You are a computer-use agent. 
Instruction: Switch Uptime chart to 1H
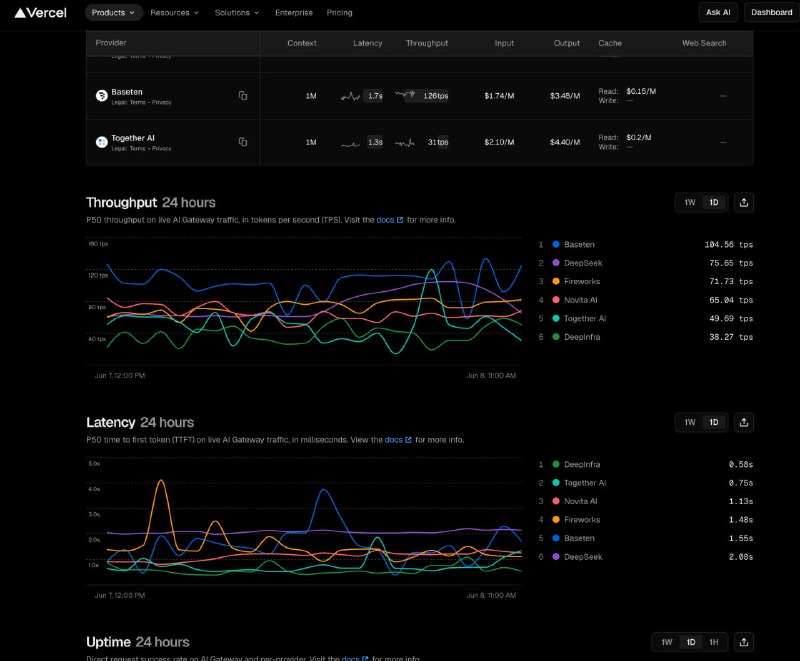714,642
